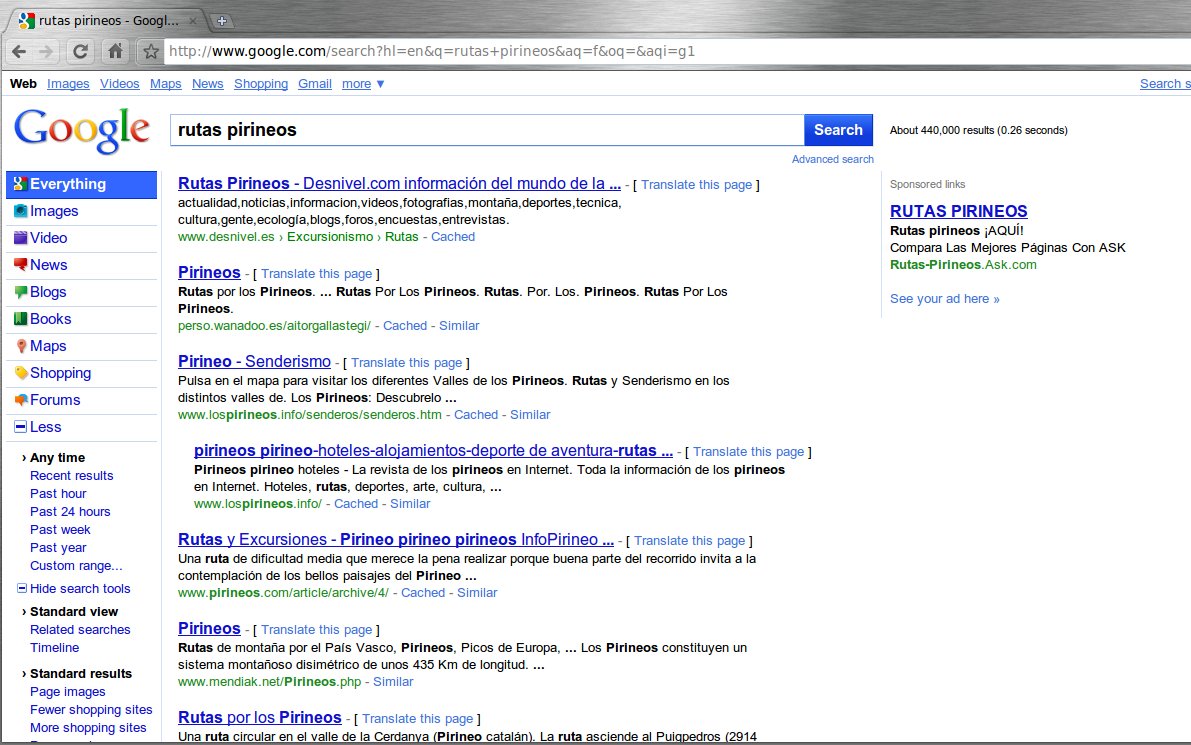Filter results to Past year
The height and width of the screenshot is (745, 1191).
(58, 548)
